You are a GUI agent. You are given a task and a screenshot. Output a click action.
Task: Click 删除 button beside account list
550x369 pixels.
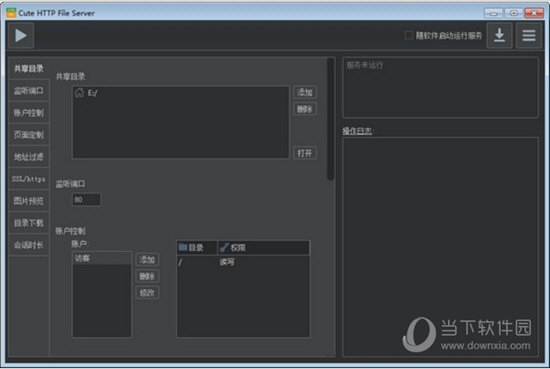[x=147, y=276]
